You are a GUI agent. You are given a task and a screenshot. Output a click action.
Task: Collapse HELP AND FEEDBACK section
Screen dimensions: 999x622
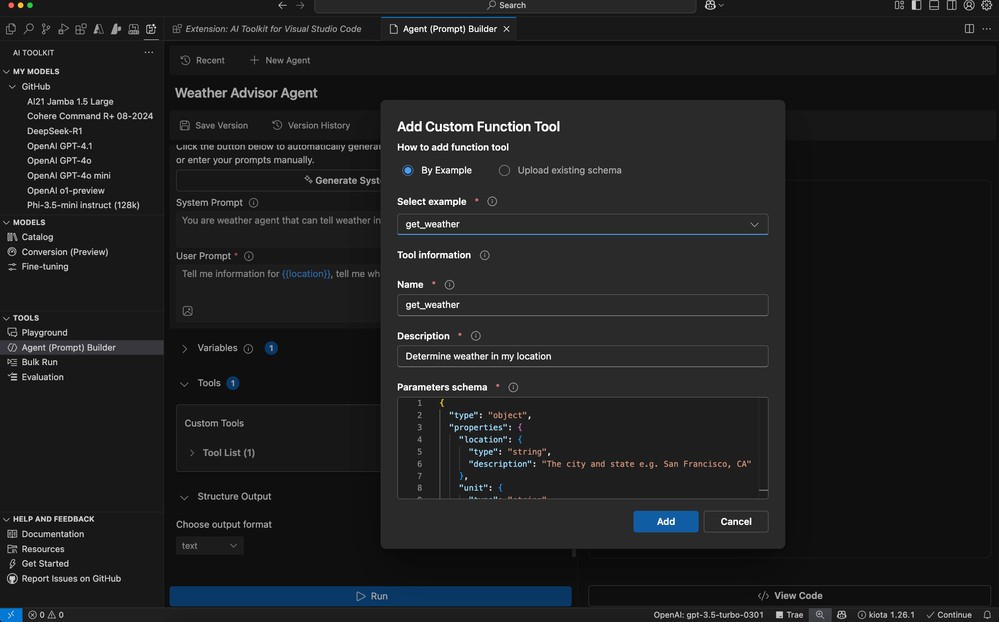click(6, 519)
